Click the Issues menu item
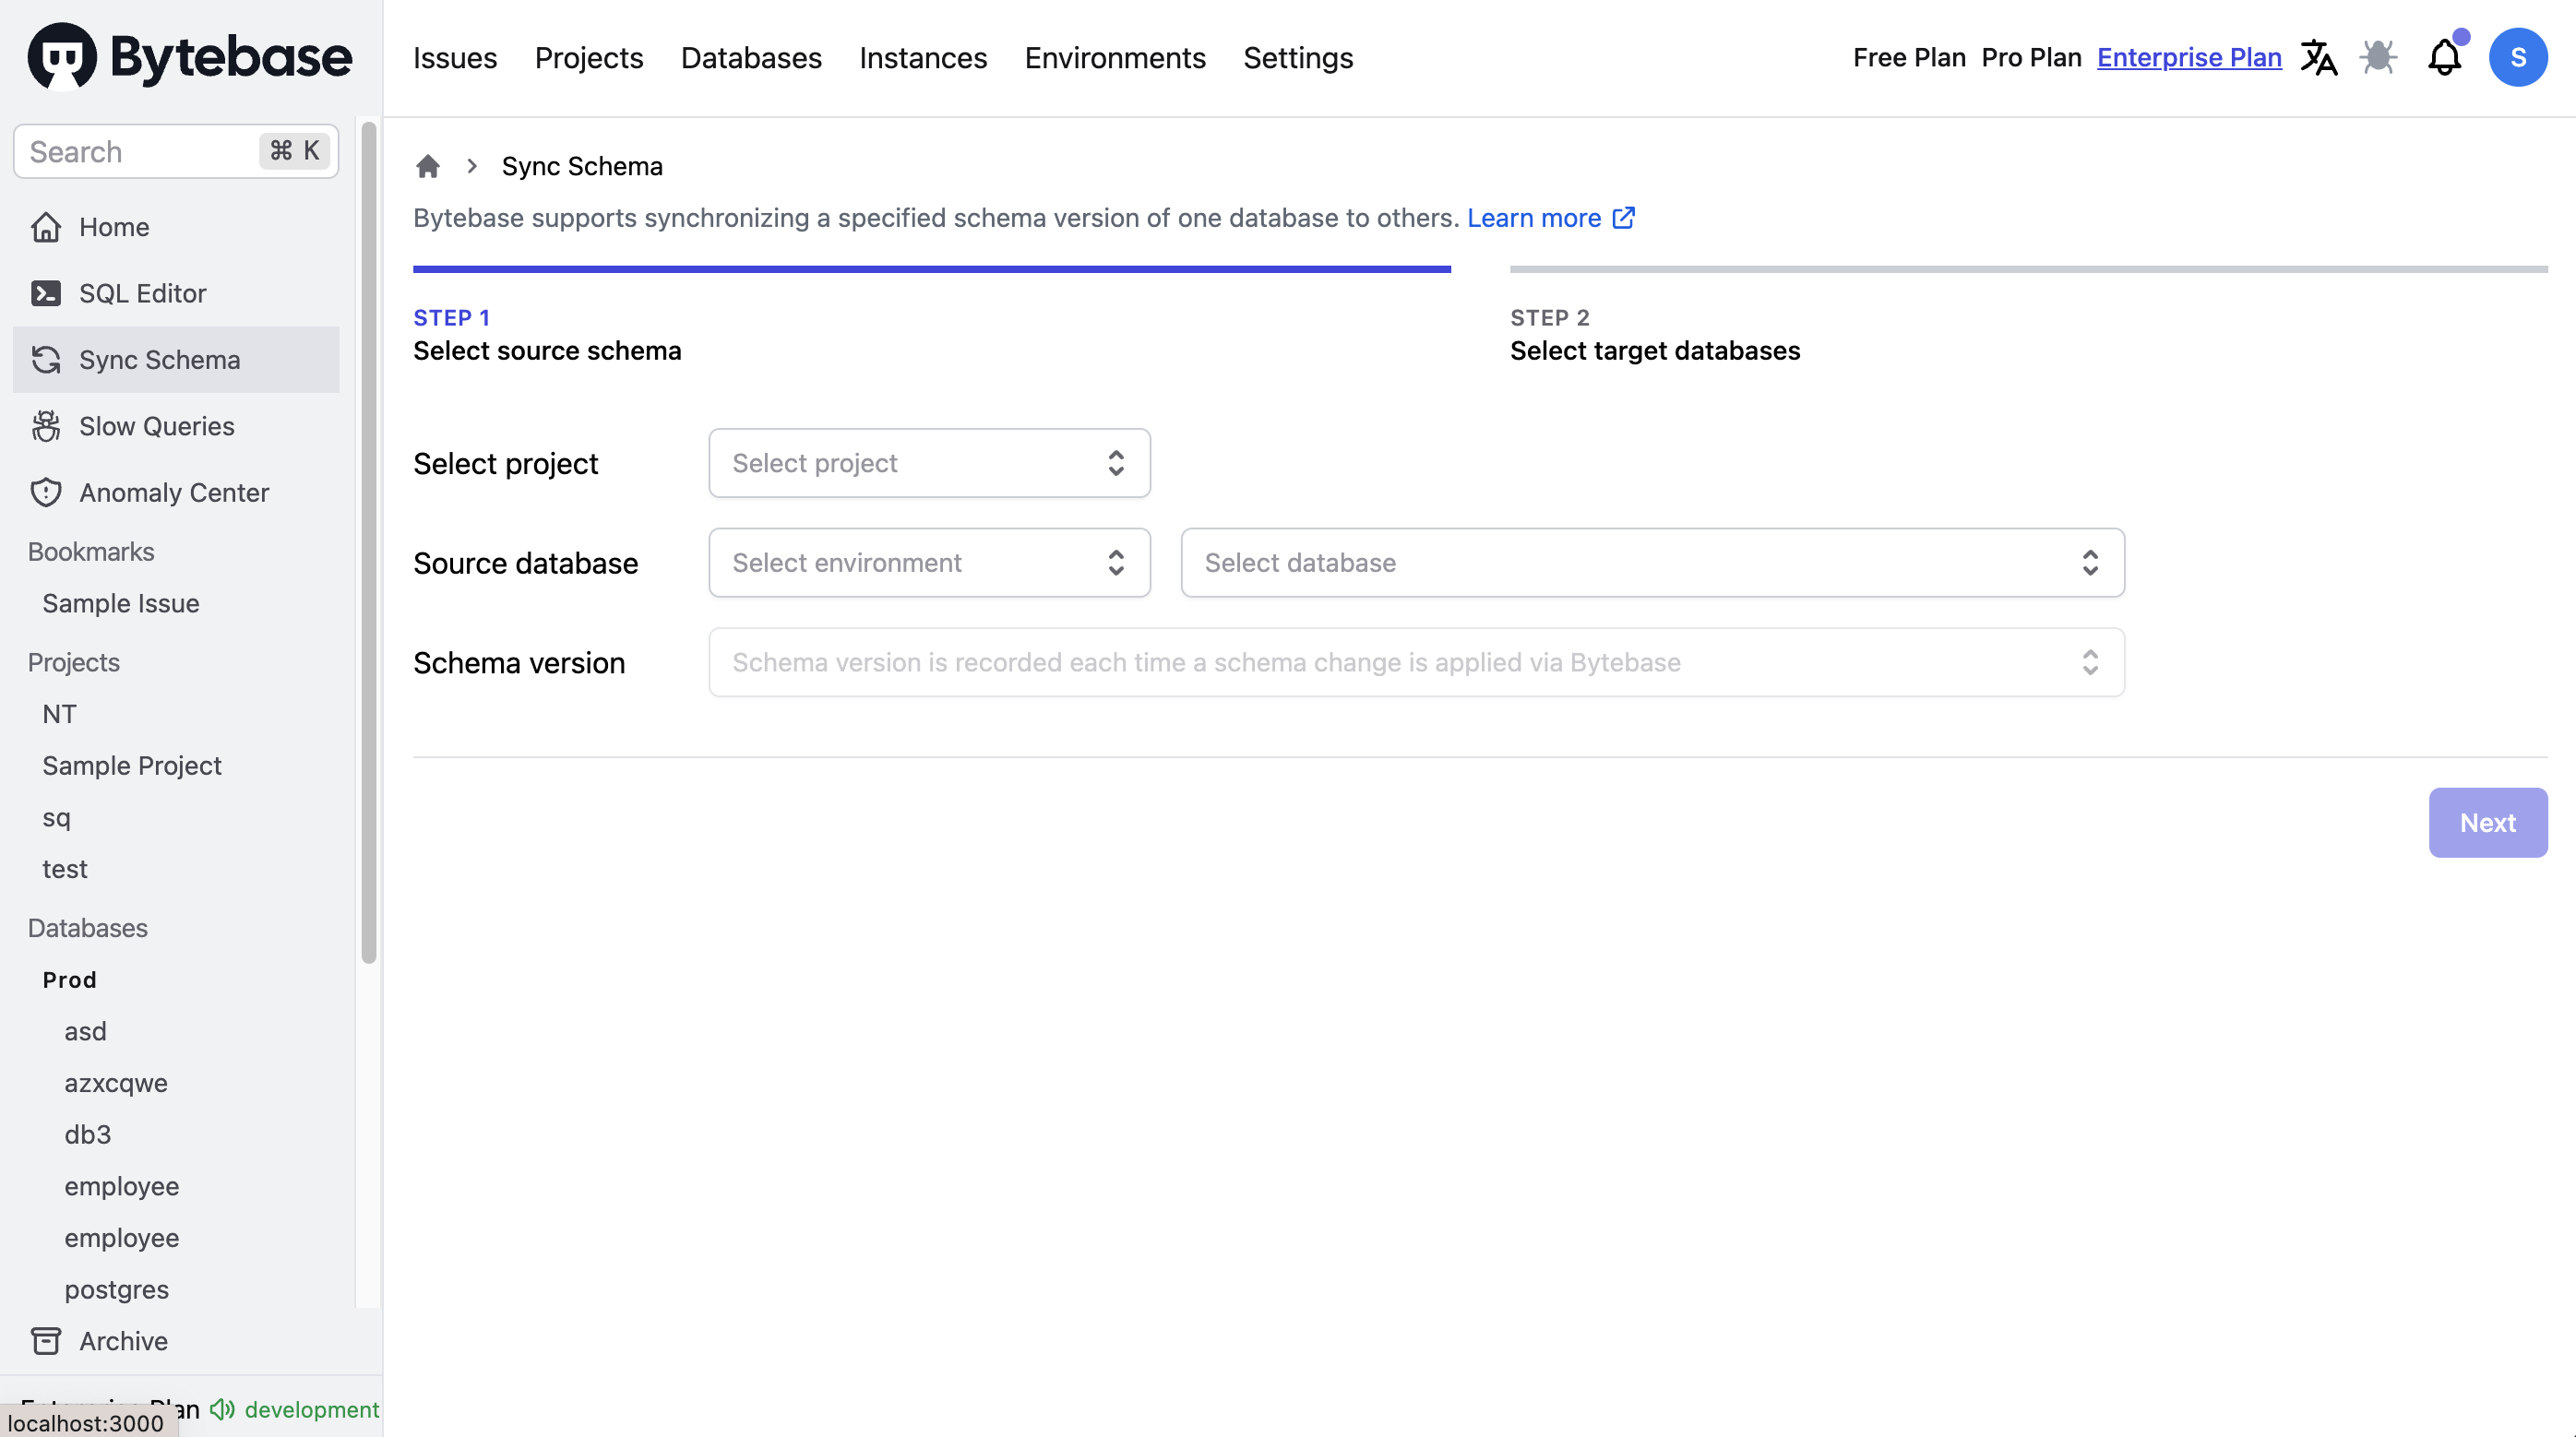 pos(455,54)
